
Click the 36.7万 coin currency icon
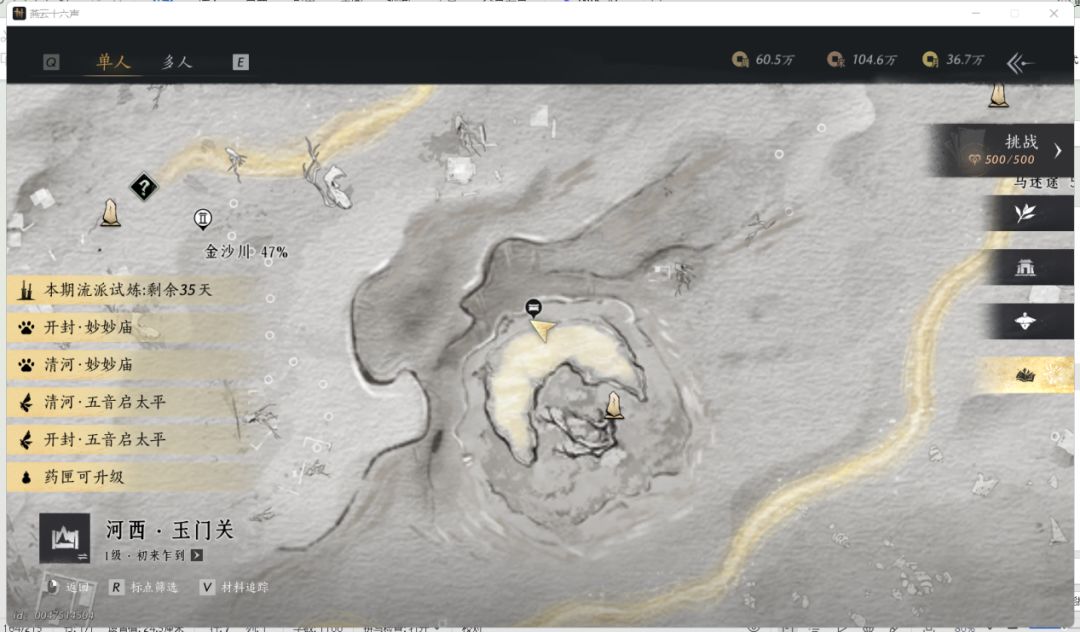click(931, 60)
